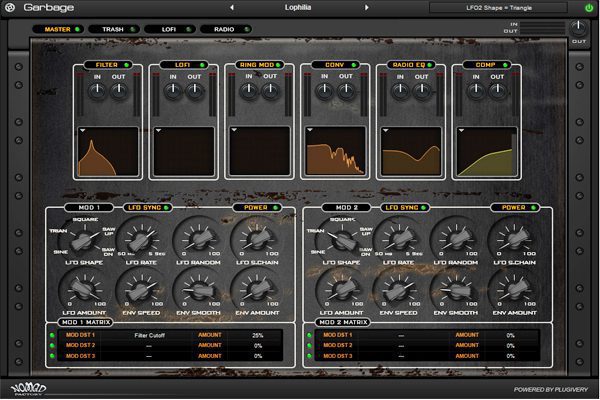
Task: Click the RADIO EQ IN knob
Action: pyautogui.click(x=400, y=91)
